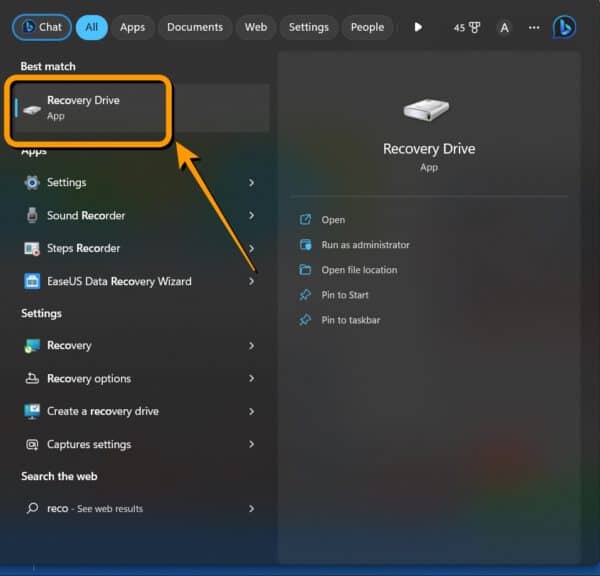Expand web results for reco
The width and height of the screenshot is (600, 576).
[x=251, y=509]
